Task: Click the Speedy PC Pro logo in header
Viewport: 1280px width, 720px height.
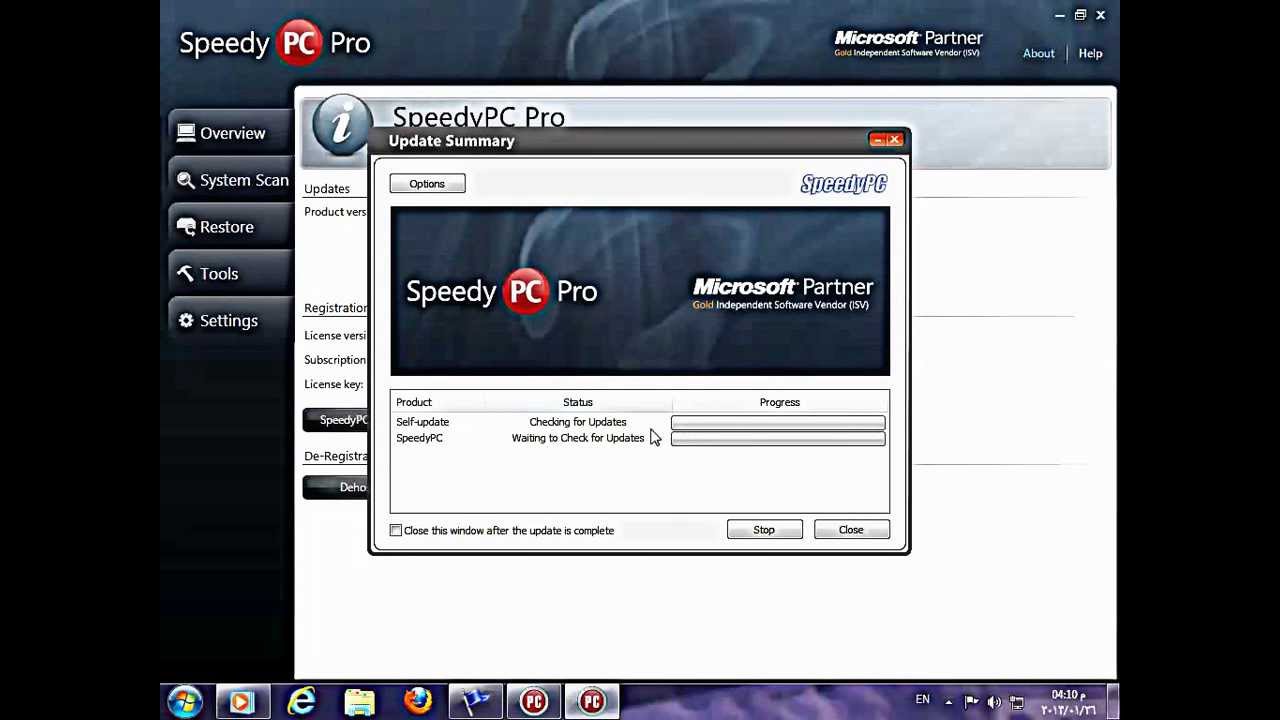Action: click(275, 43)
